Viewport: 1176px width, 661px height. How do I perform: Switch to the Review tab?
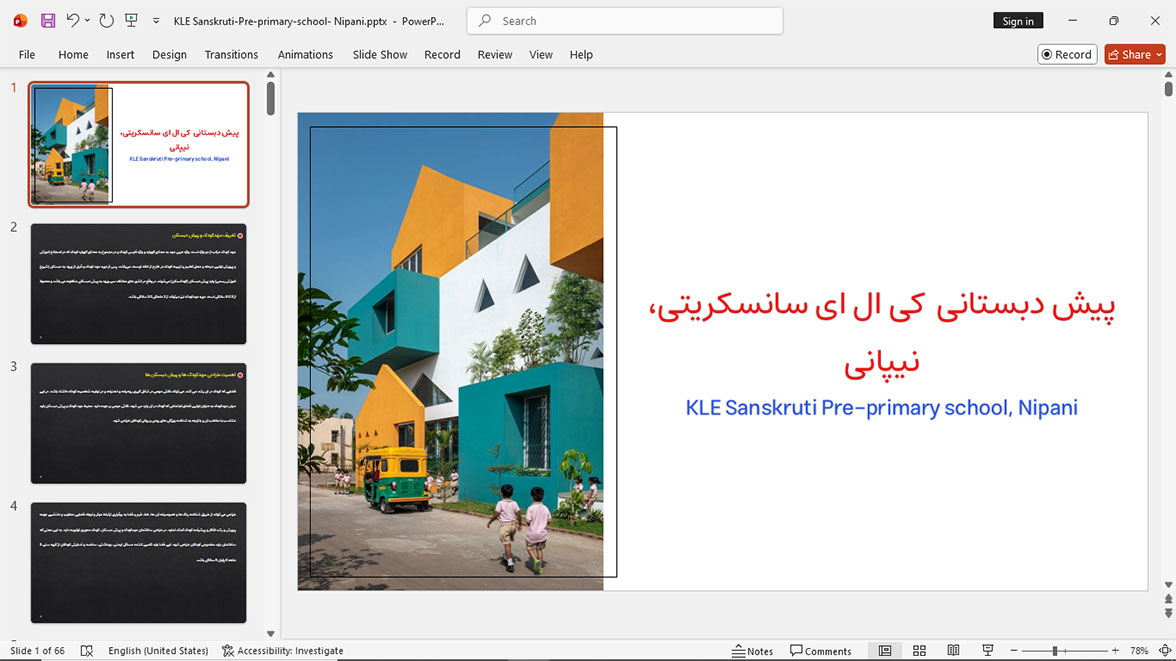point(495,55)
